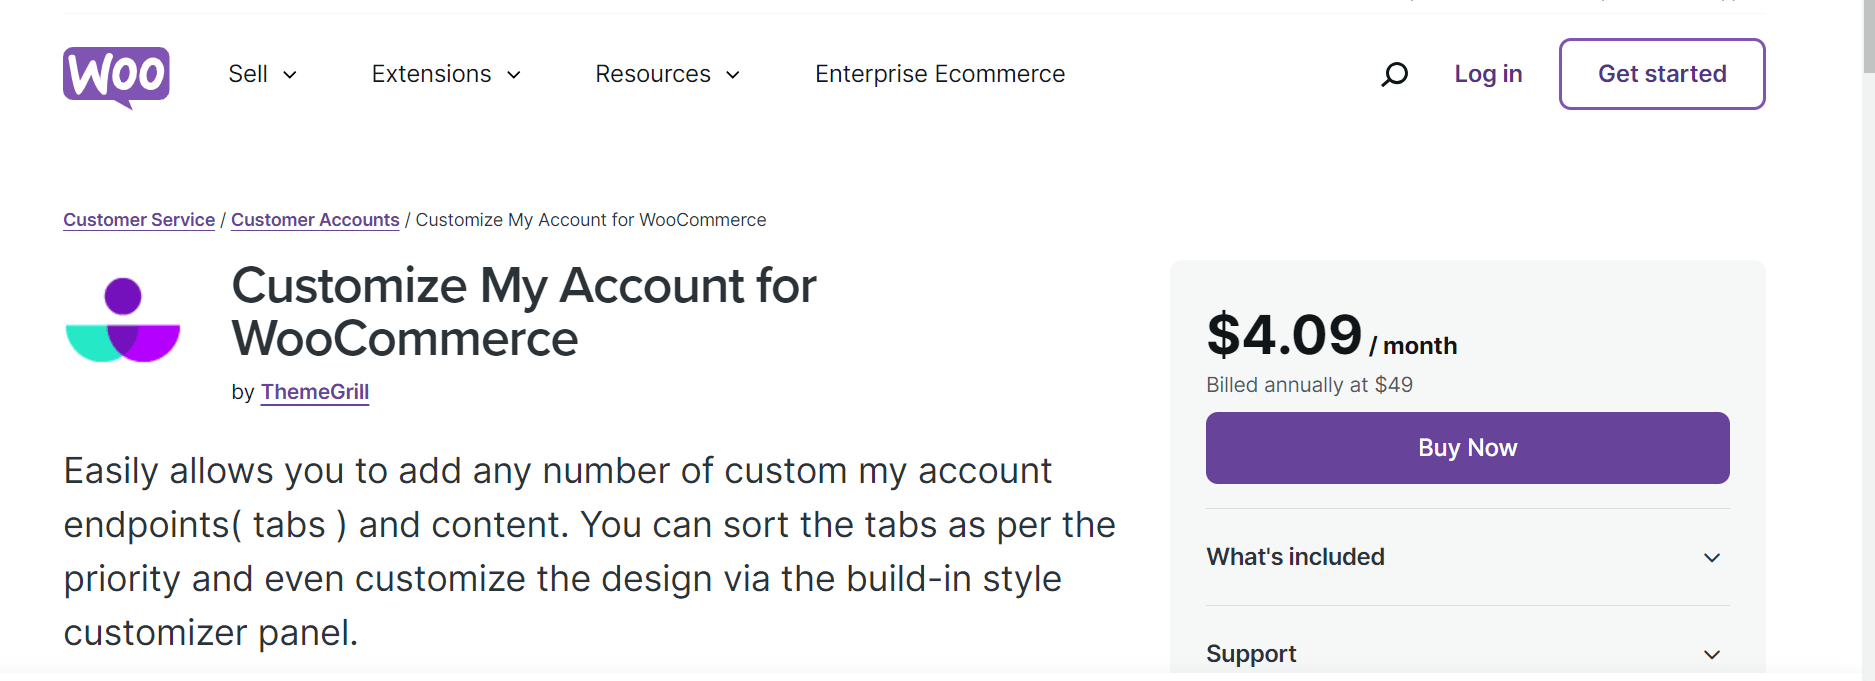
Task: Toggle the What's included heading
Action: coord(1295,557)
